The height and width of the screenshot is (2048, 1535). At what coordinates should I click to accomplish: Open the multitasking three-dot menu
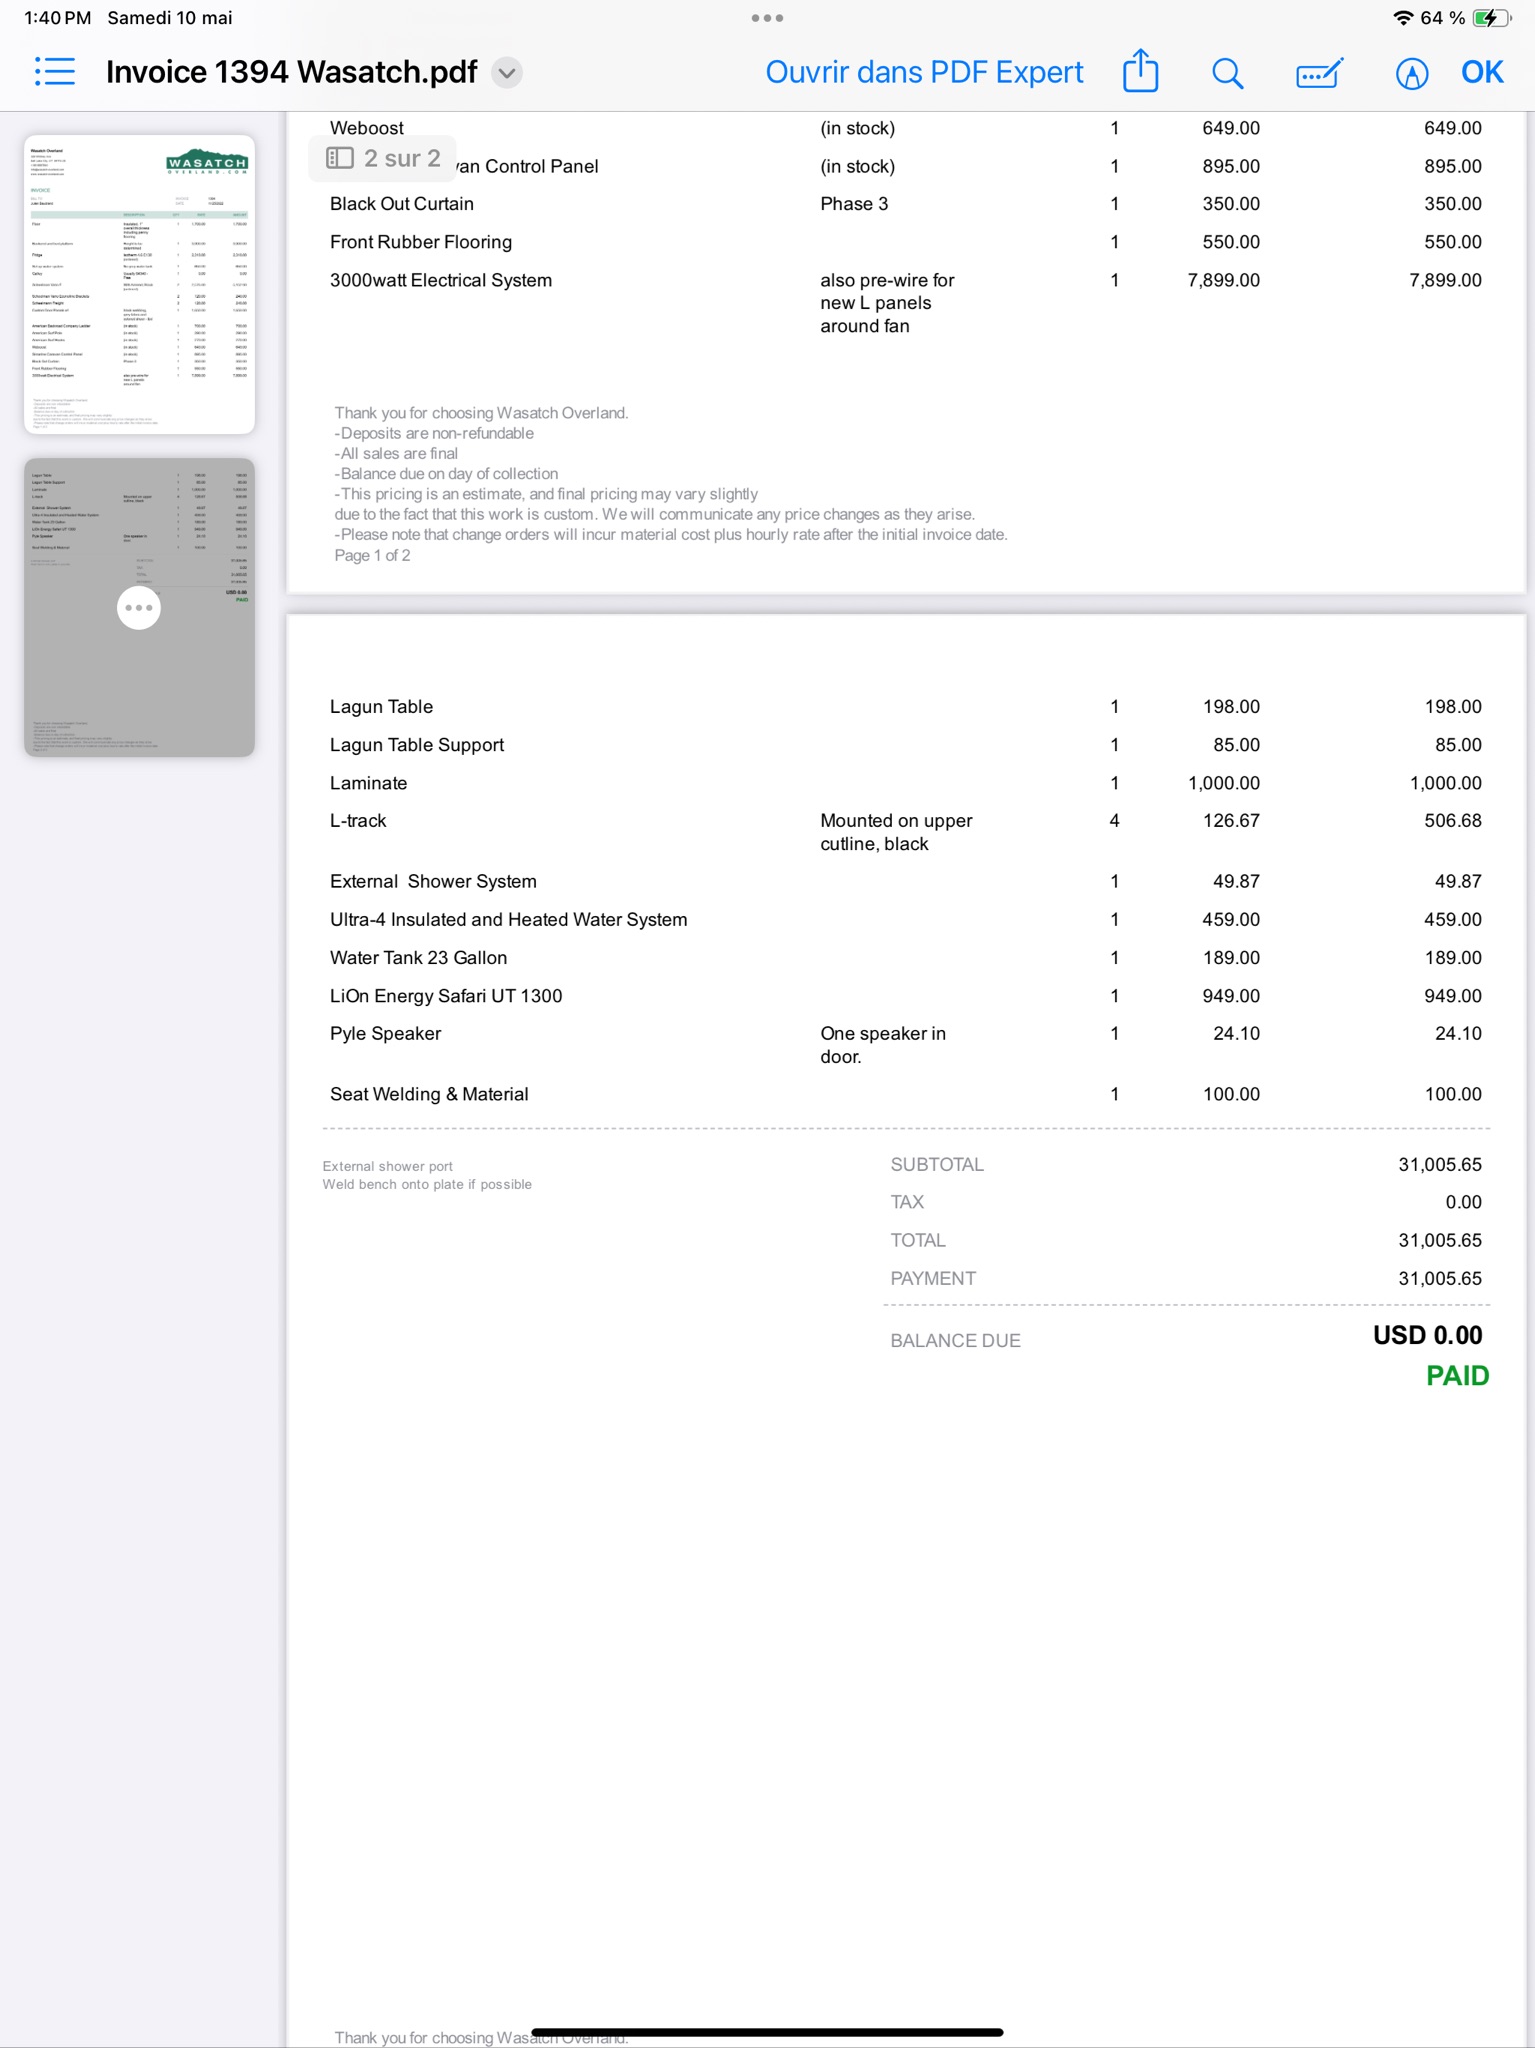[767, 18]
